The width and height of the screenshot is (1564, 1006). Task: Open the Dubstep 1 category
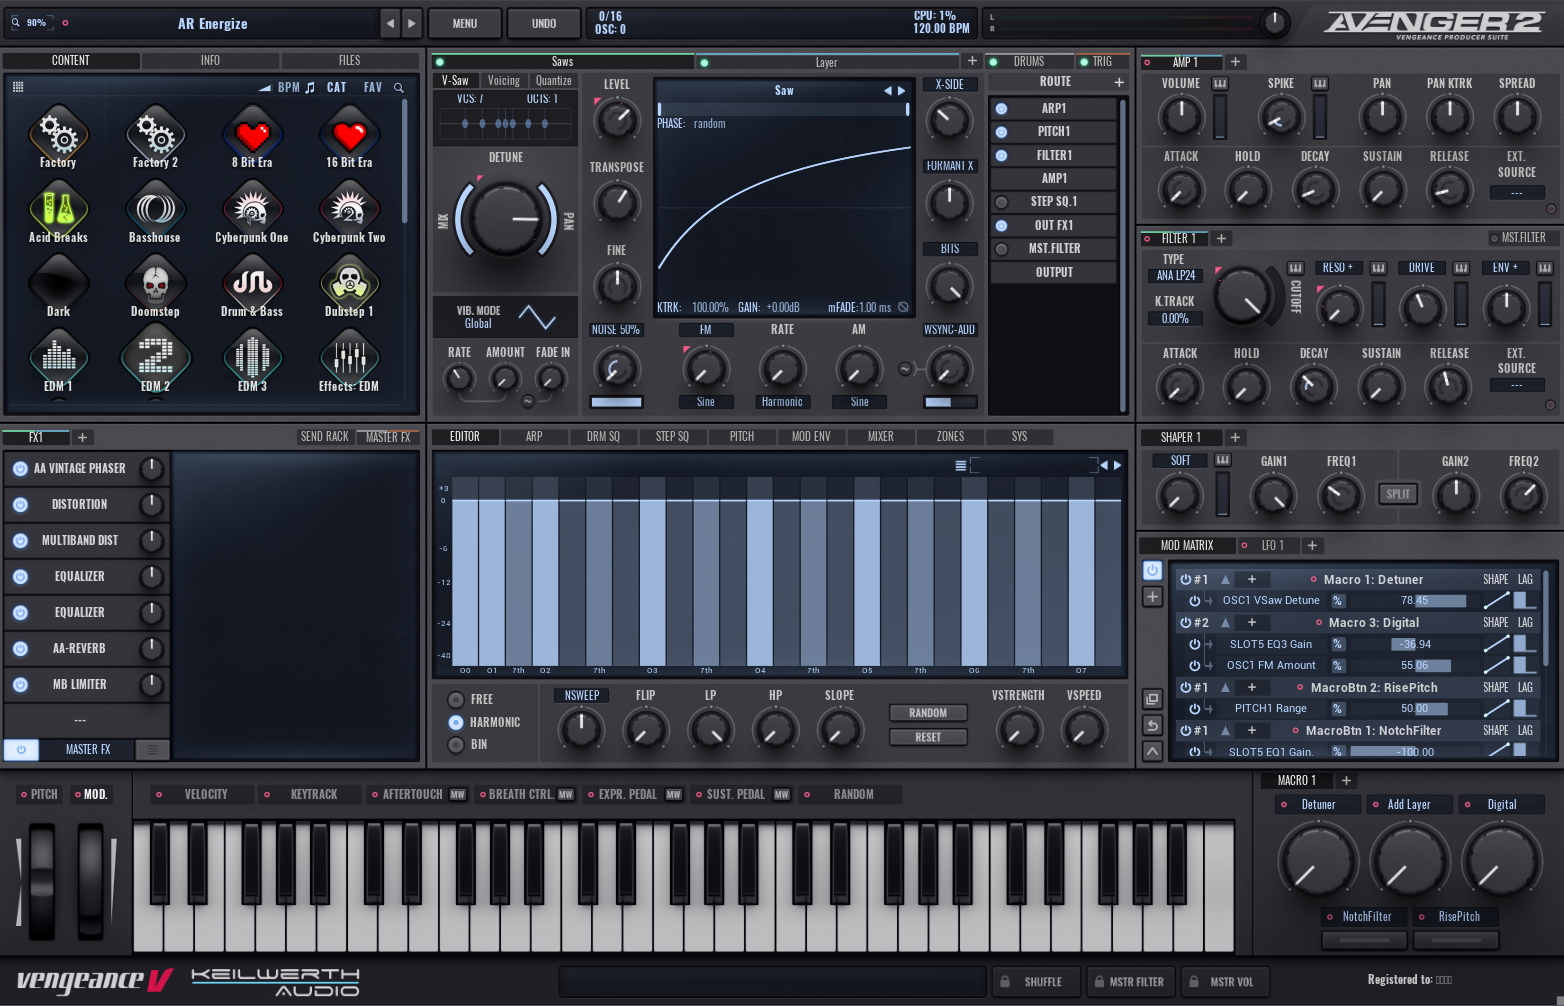tap(349, 283)
